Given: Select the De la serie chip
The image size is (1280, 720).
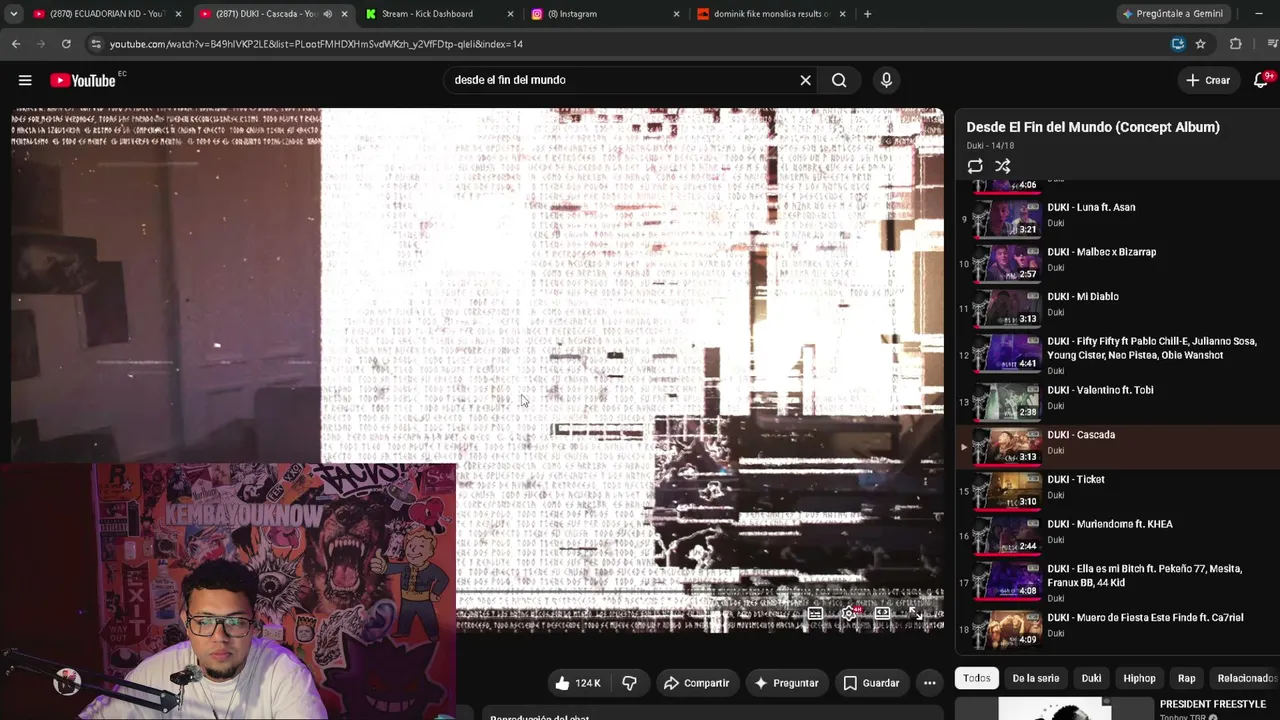Looking at the screenshot, I should (x=1036, y=678).
